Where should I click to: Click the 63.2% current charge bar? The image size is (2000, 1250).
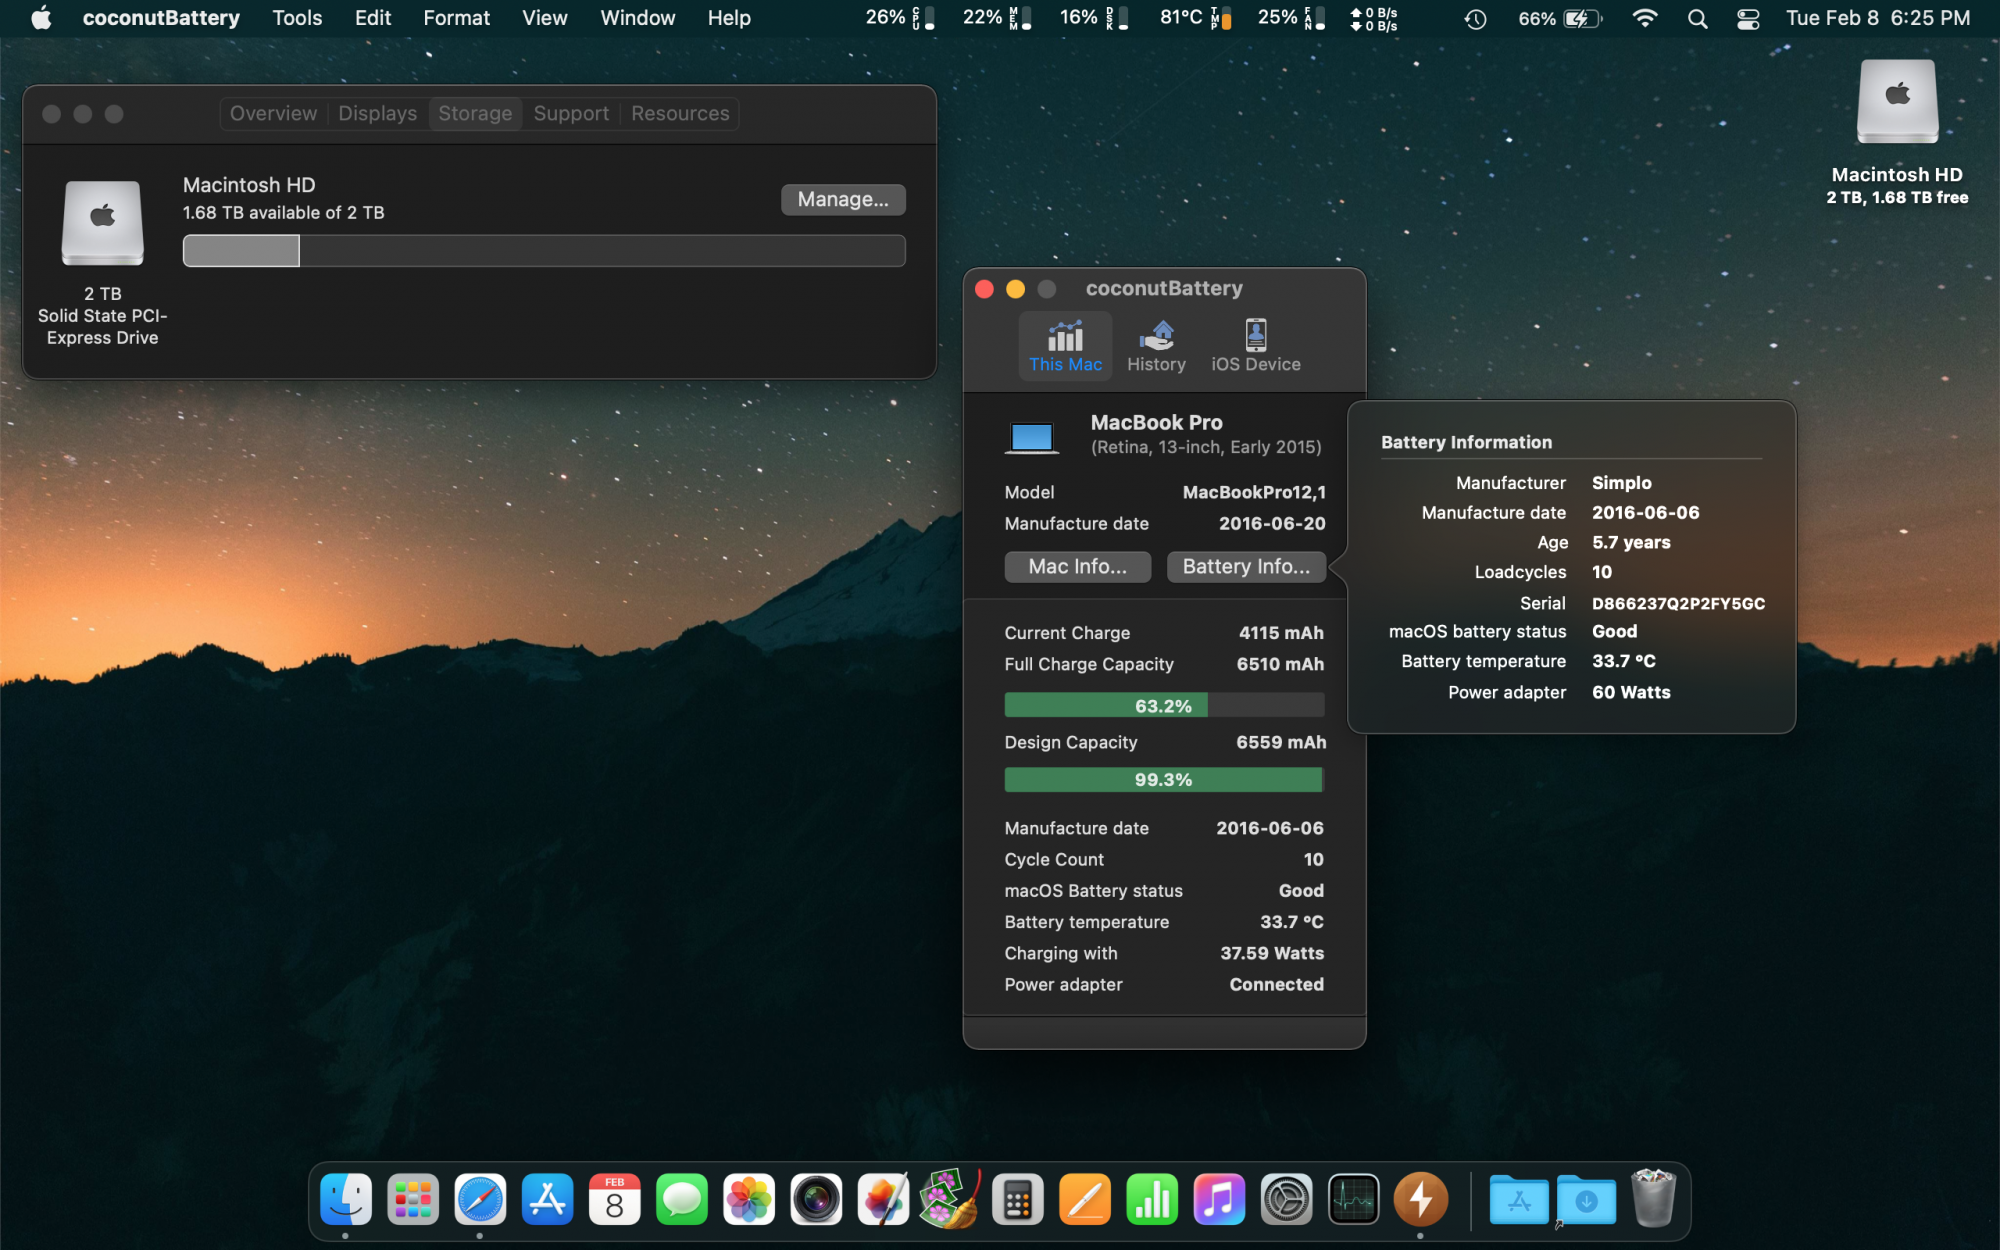(x=1164, y=705)
